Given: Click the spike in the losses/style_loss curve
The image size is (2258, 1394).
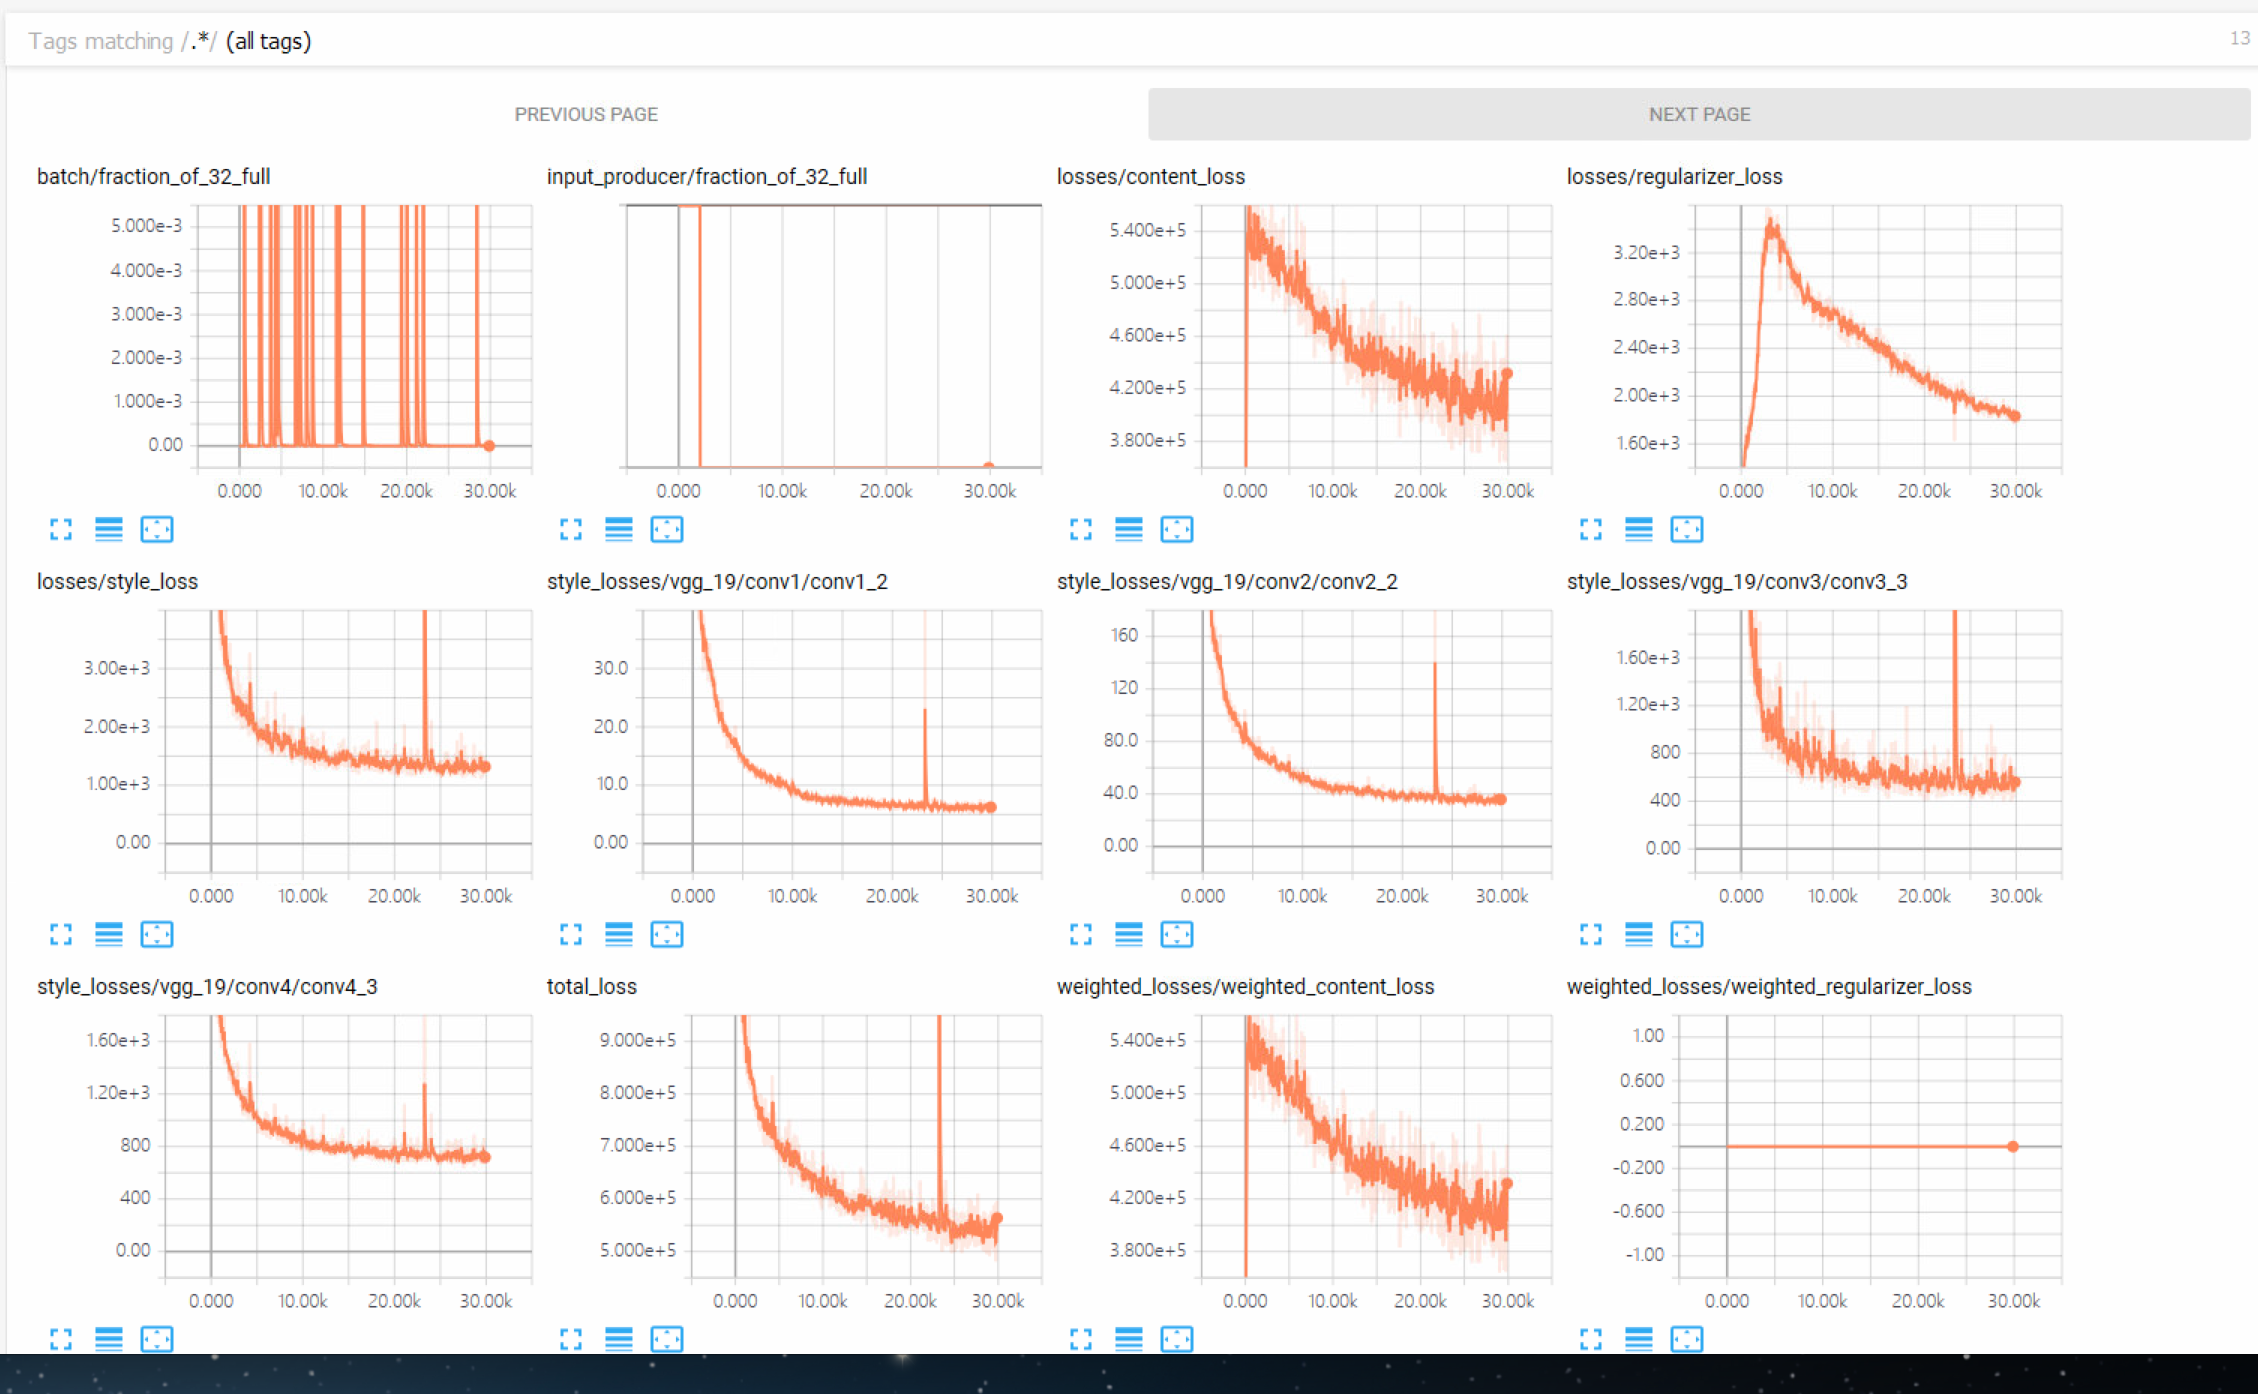Looking at the screenshot, I should pos(425,680).
